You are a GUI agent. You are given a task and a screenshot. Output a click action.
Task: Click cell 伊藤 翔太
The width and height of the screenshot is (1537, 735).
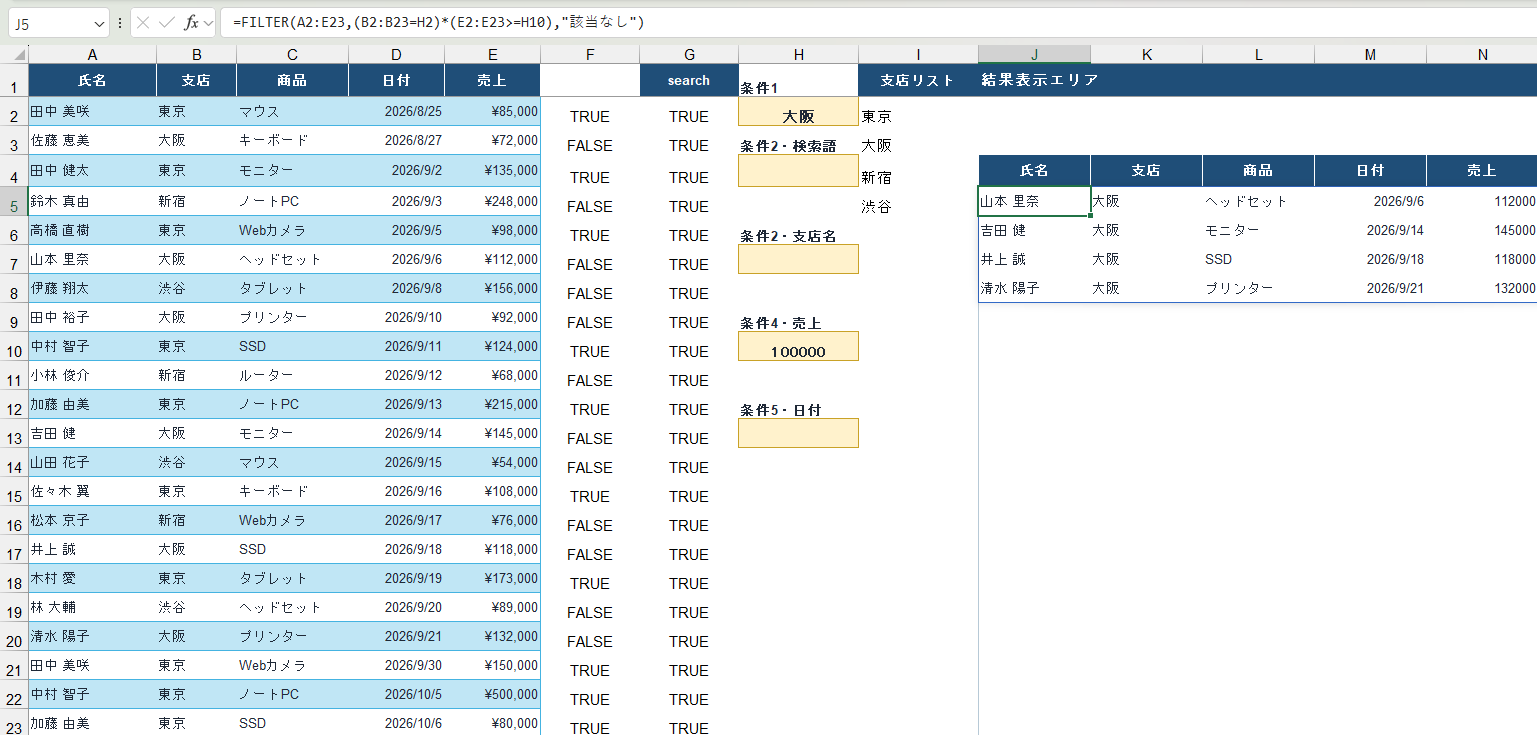tap(92, 288)
